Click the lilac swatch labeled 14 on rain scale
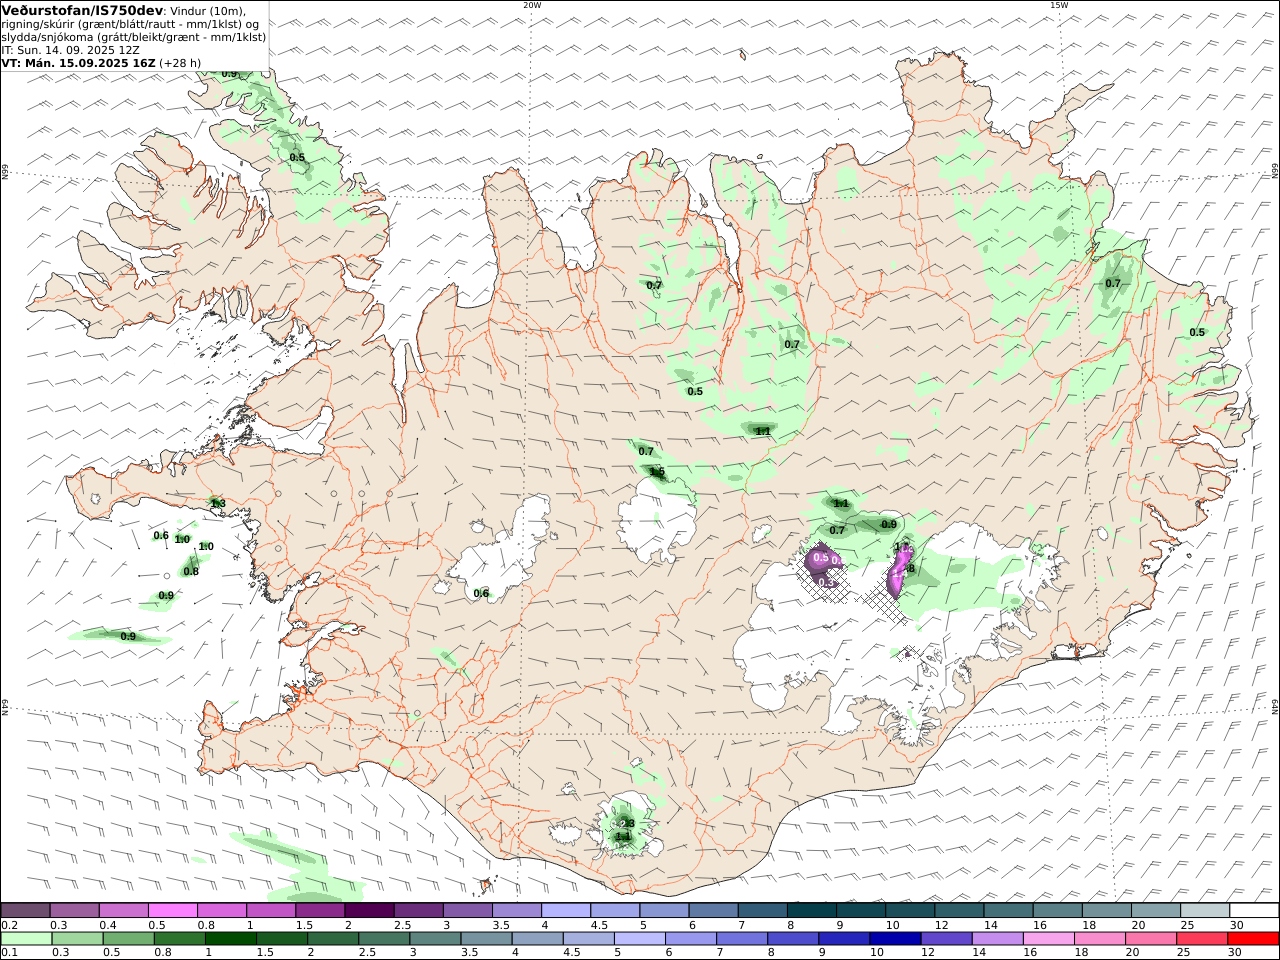The image size is (1280, 960). click(997, 939)
